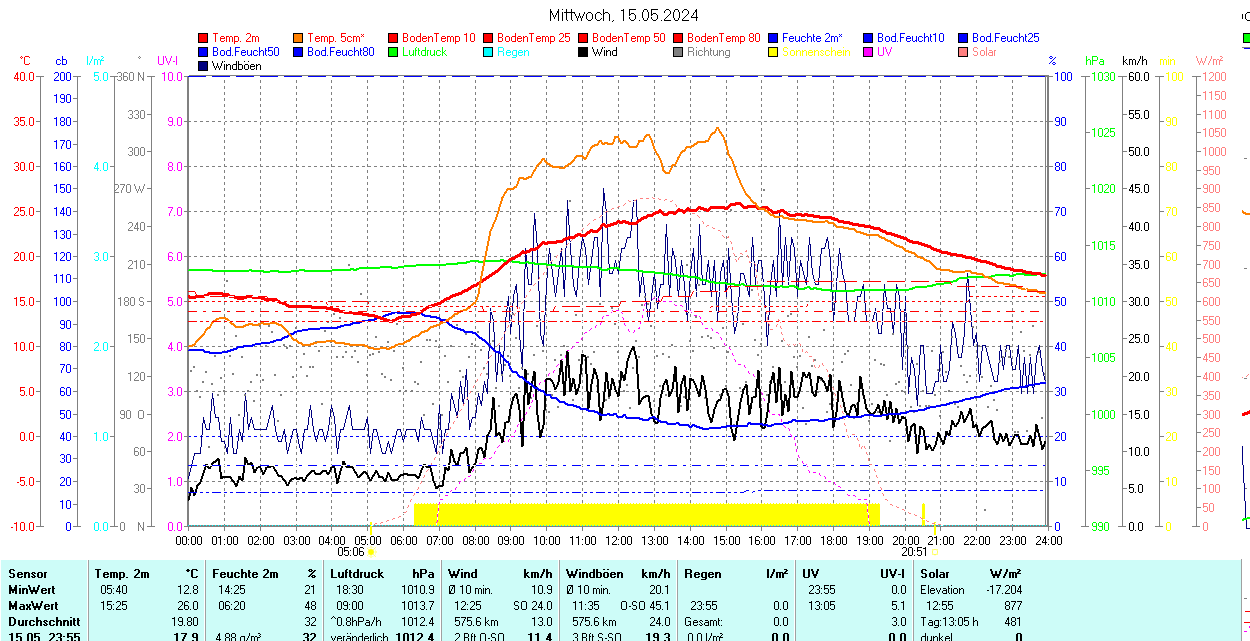Click the orange Temp. 5cm legend swatch

point(299,38)
